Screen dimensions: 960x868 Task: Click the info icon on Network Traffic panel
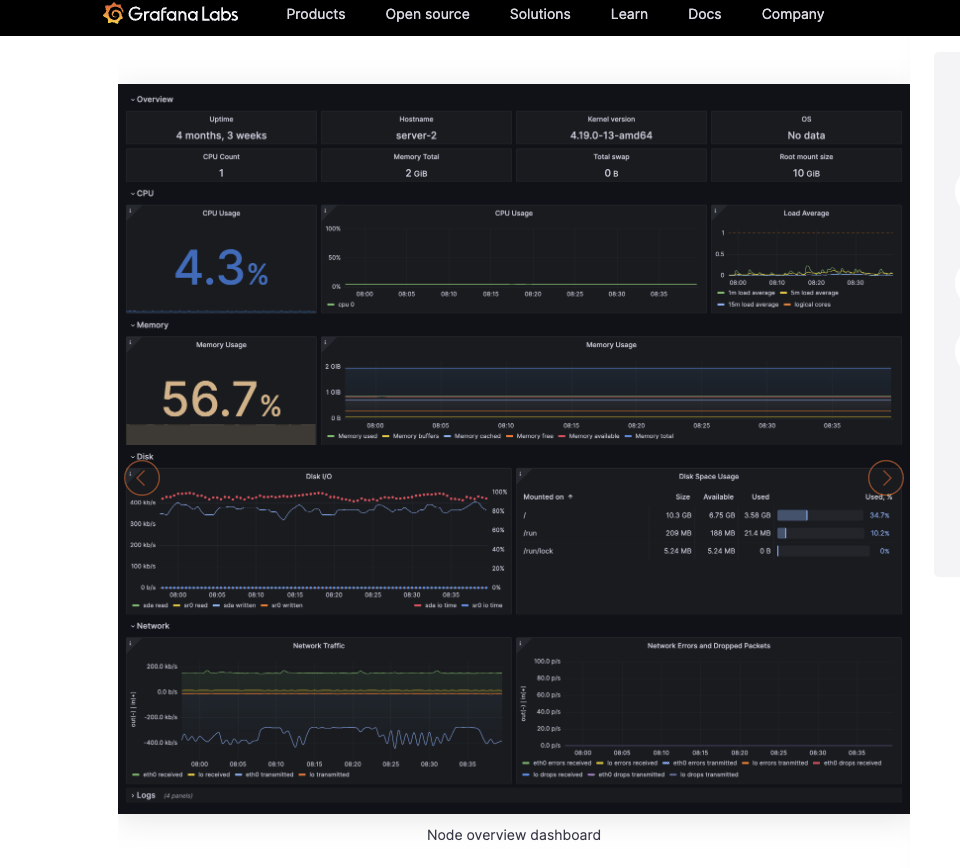pos(130,643)
